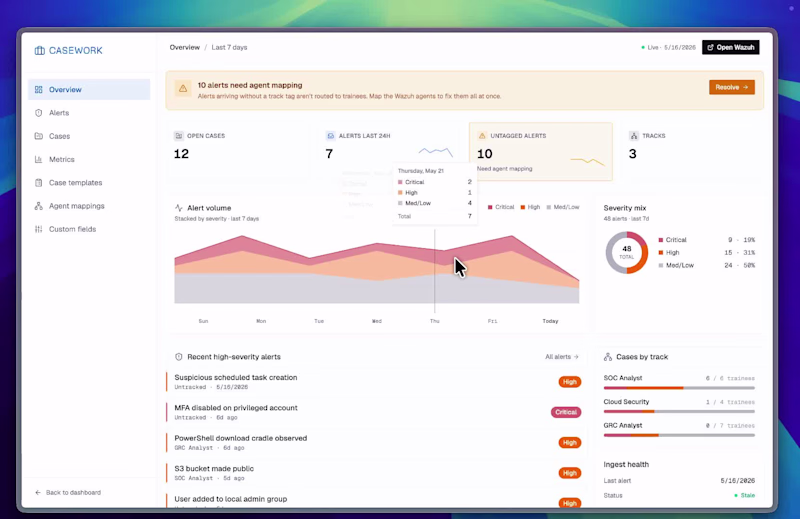The image size is (800, 519).
Task: Click the severity mix donut chart
Action: (627, 252)
